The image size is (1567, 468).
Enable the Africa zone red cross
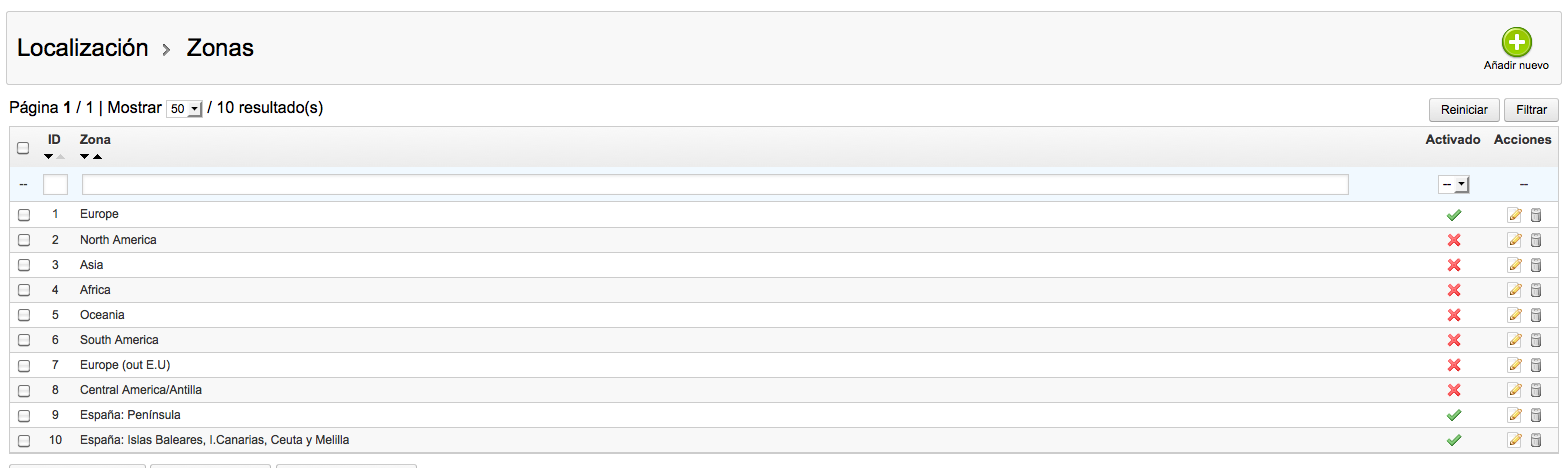click(1454, 290)
